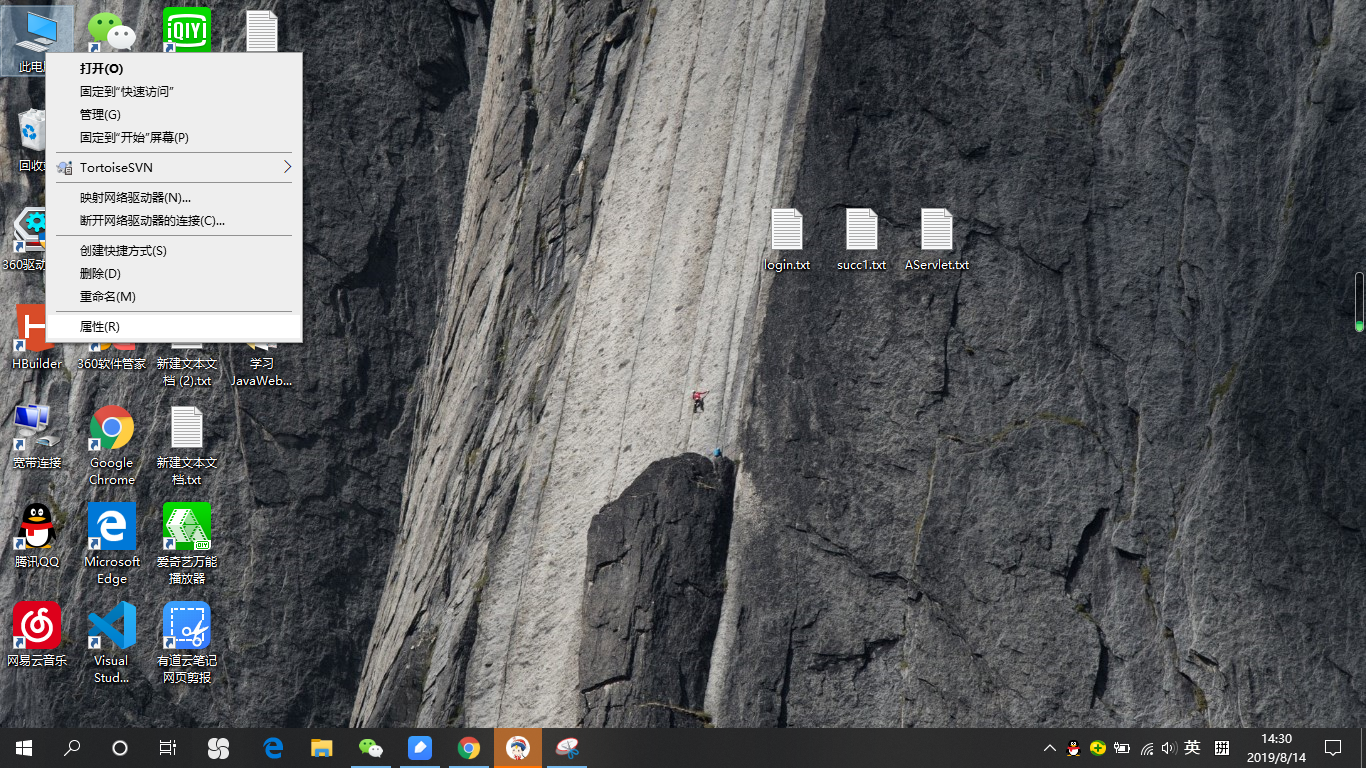Click the fan-shaped app taskbar icon
1366x768 pixels.
pos(218,748)
